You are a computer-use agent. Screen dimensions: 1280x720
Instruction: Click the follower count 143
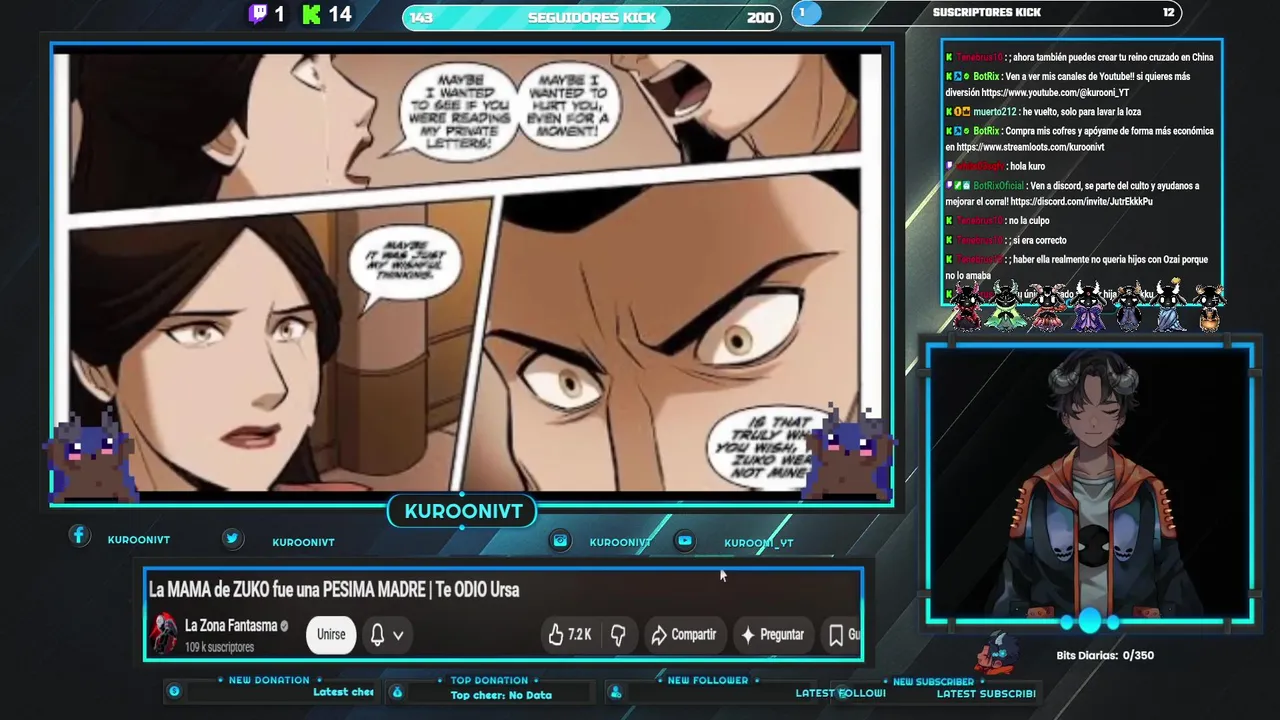[421, 17]
